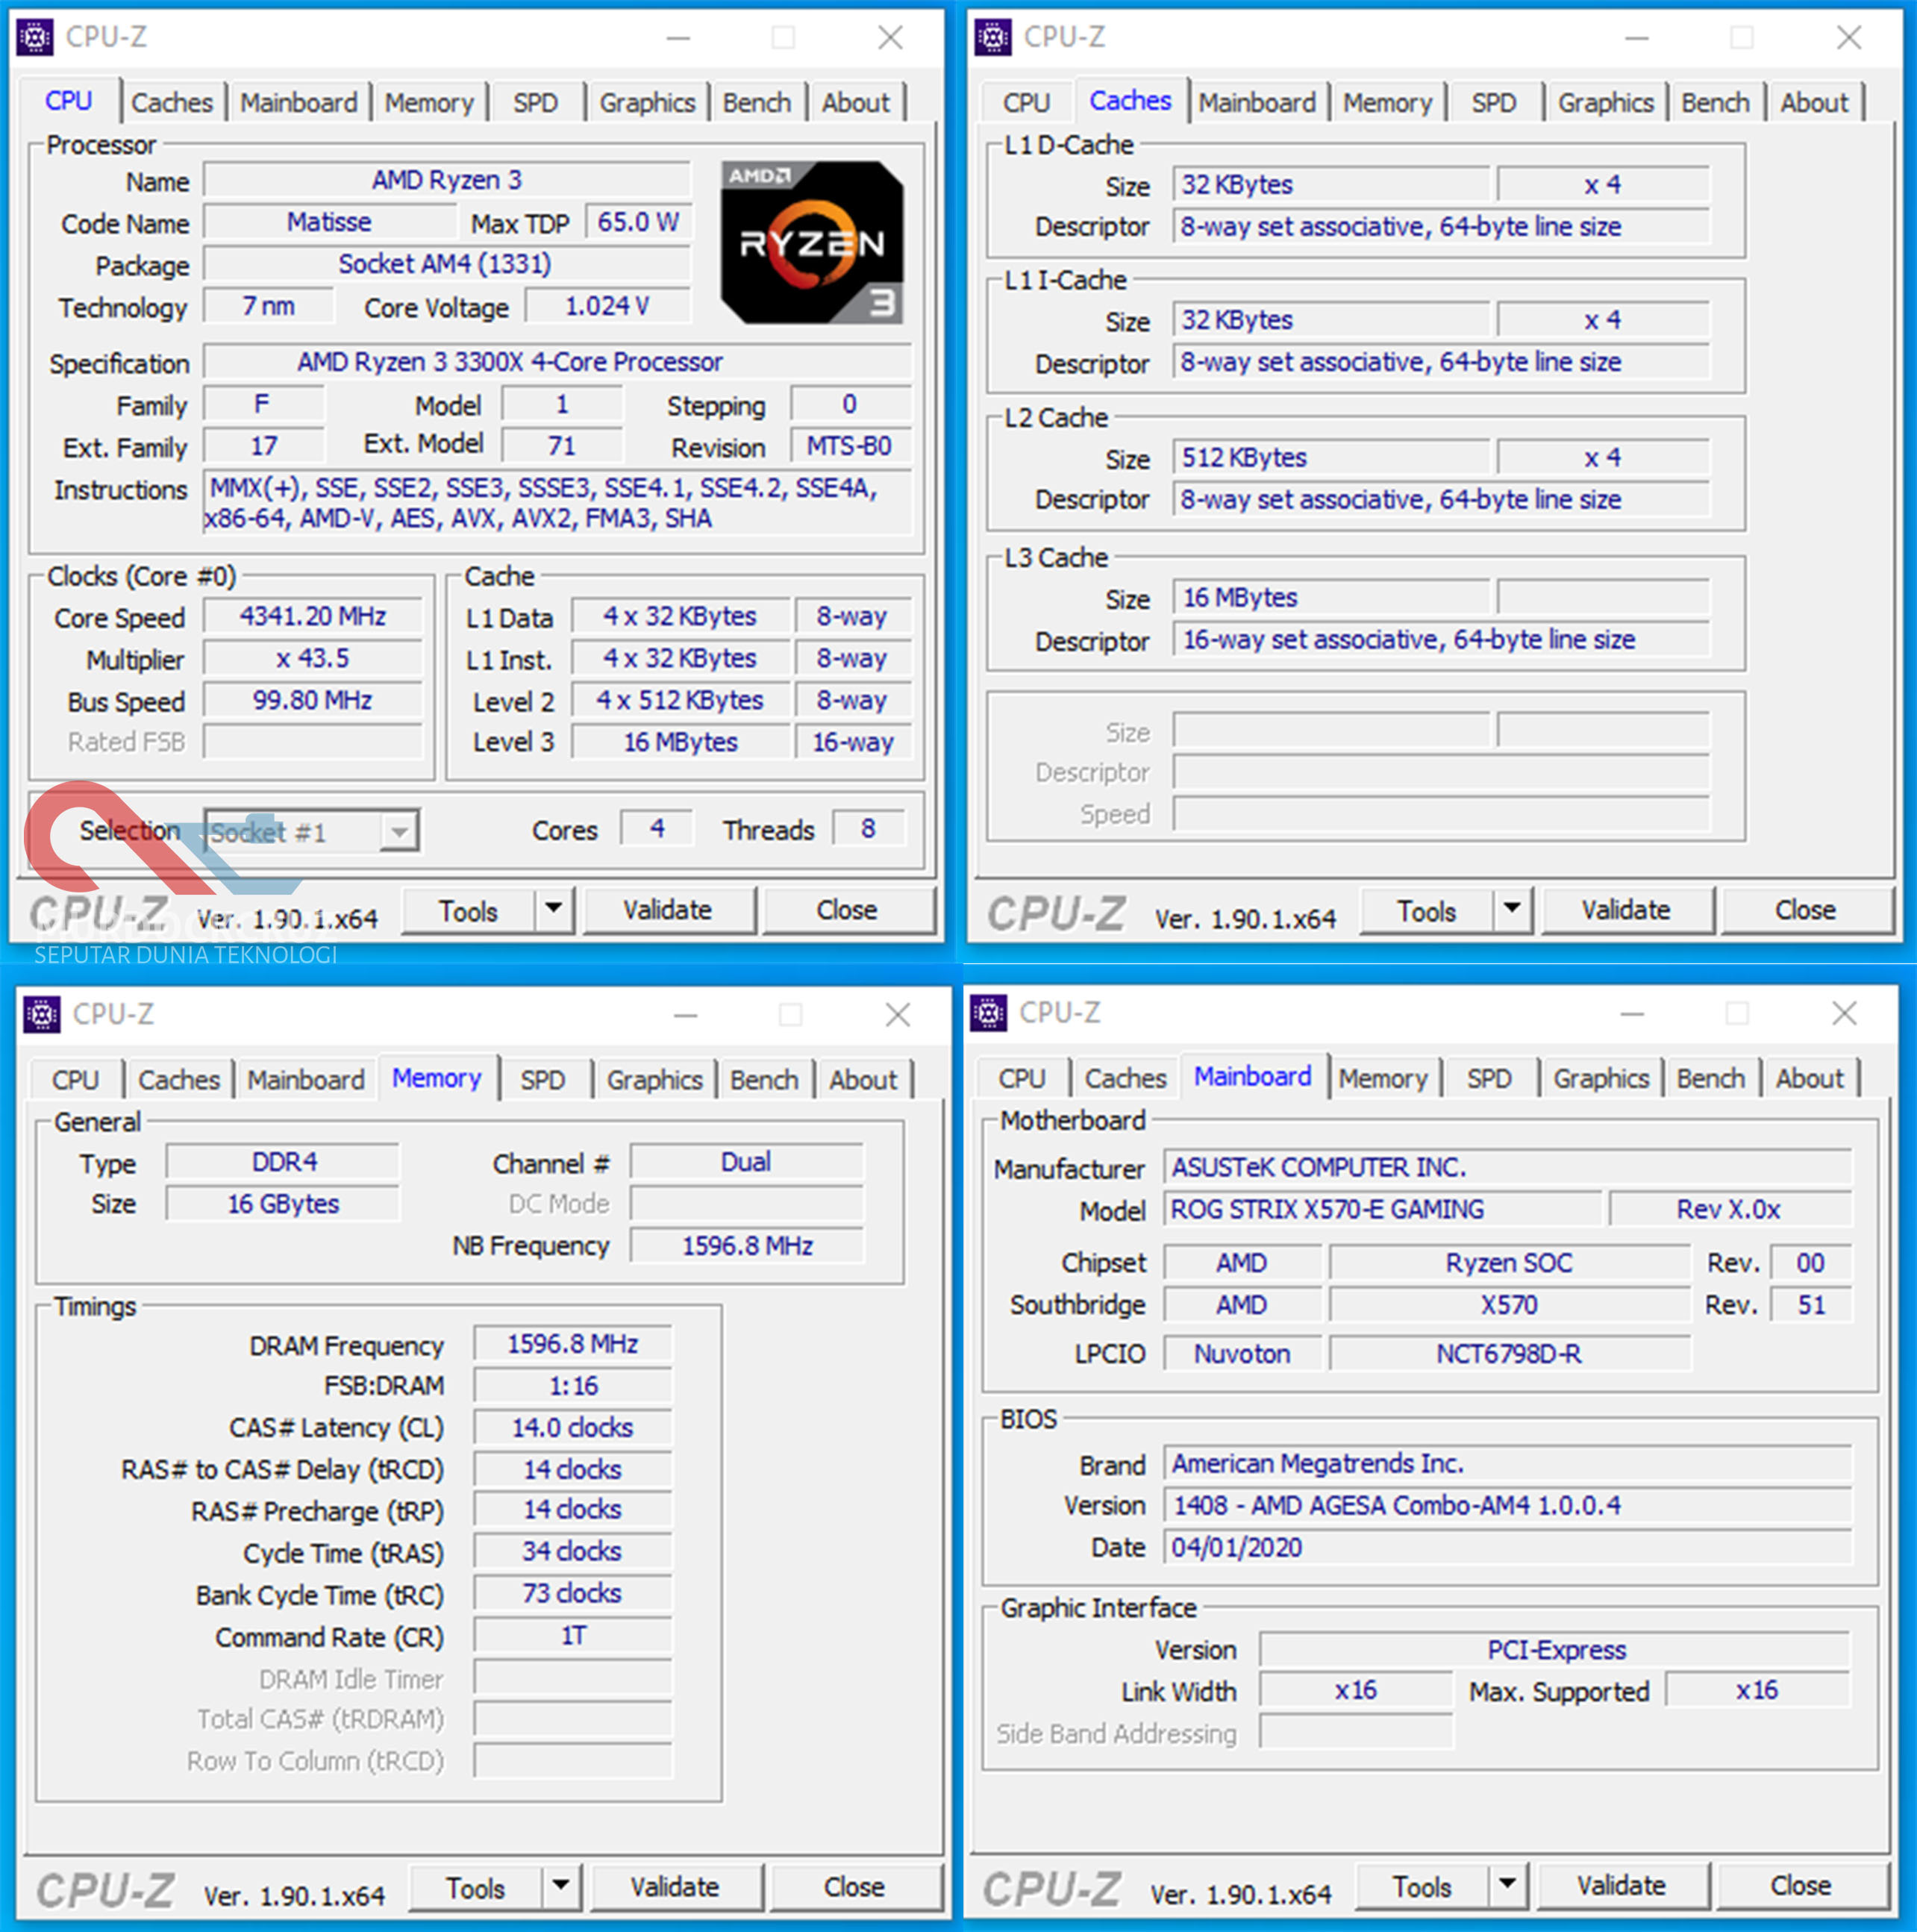Click Model value ROG STRIX X570-E GAMING
Viewport: 1917px width, 1932px height.
(1383, 1210)
